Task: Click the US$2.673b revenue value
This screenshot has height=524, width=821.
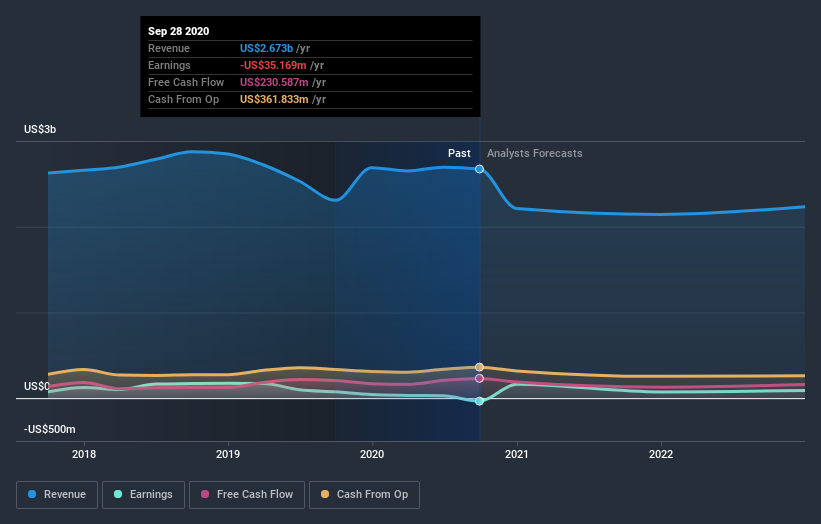Action: (267, 48)
